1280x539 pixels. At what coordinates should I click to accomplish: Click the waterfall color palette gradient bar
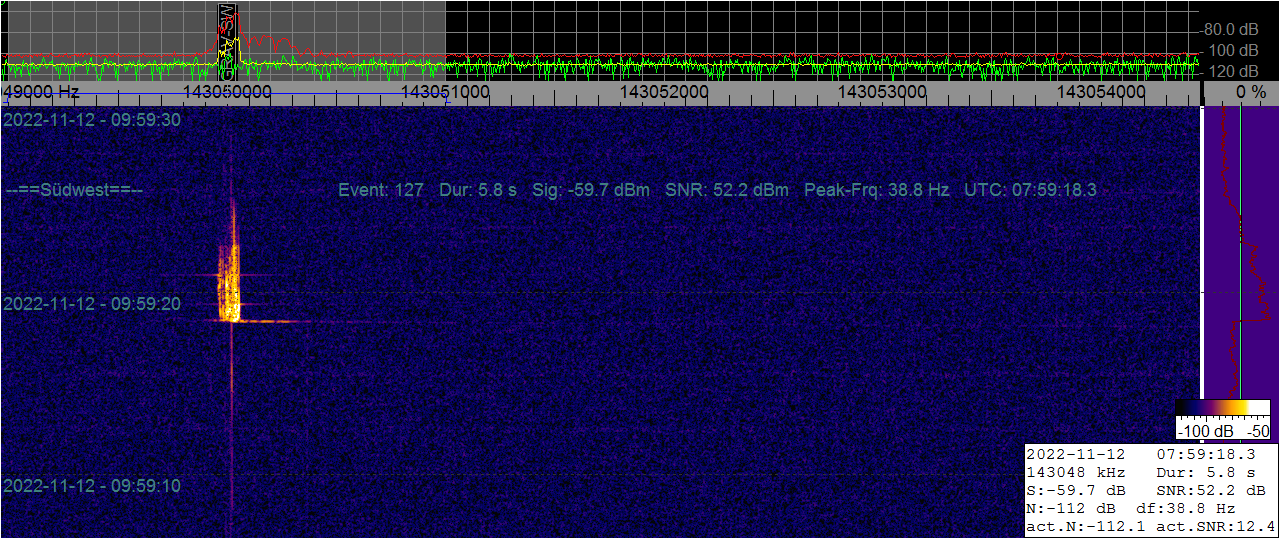[x=1223, y=409]
